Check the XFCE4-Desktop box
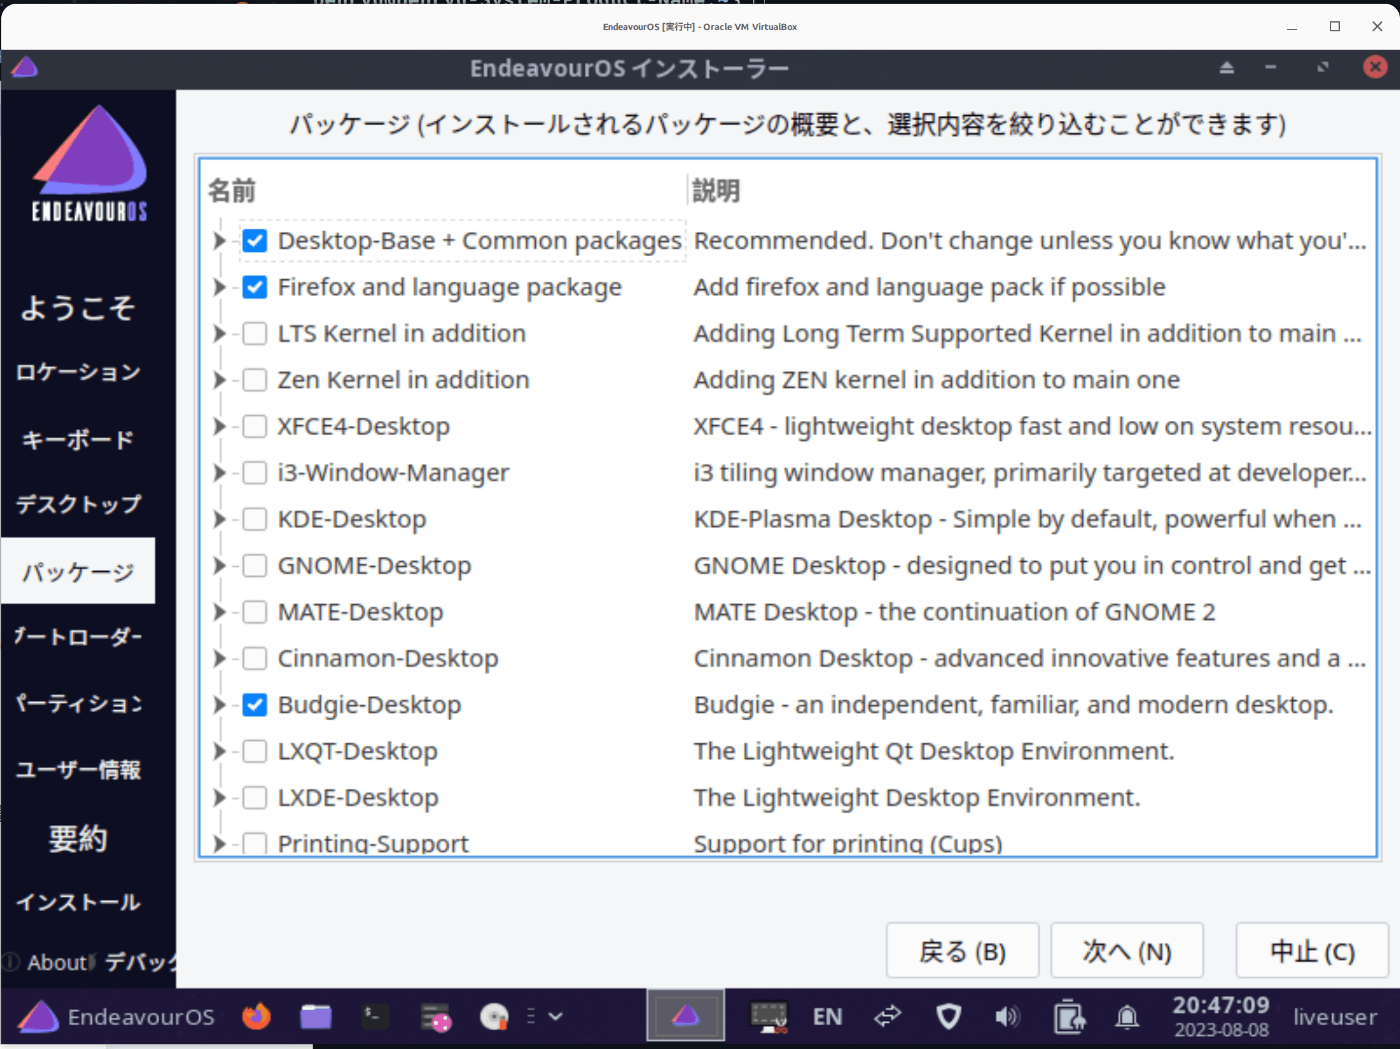 [x=255, y=426]
